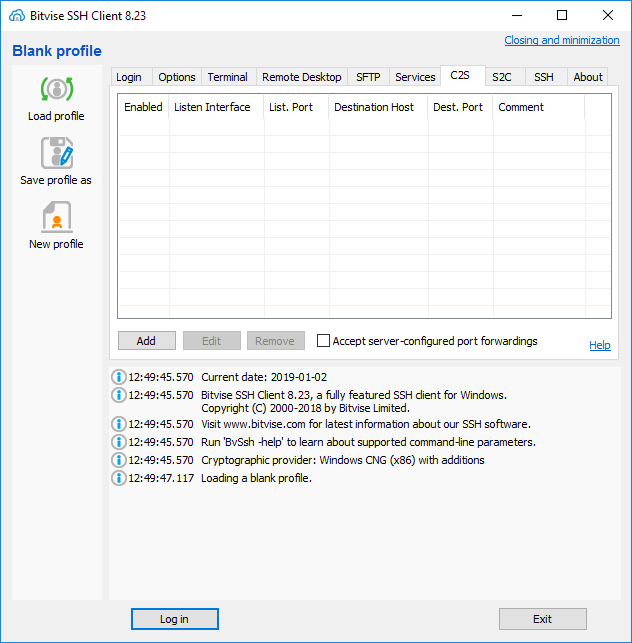This screenshot has width=632, height=643.
Task: Click info icon beside Bitvise SSH Client 8.23 log entry
Action: 119,395
